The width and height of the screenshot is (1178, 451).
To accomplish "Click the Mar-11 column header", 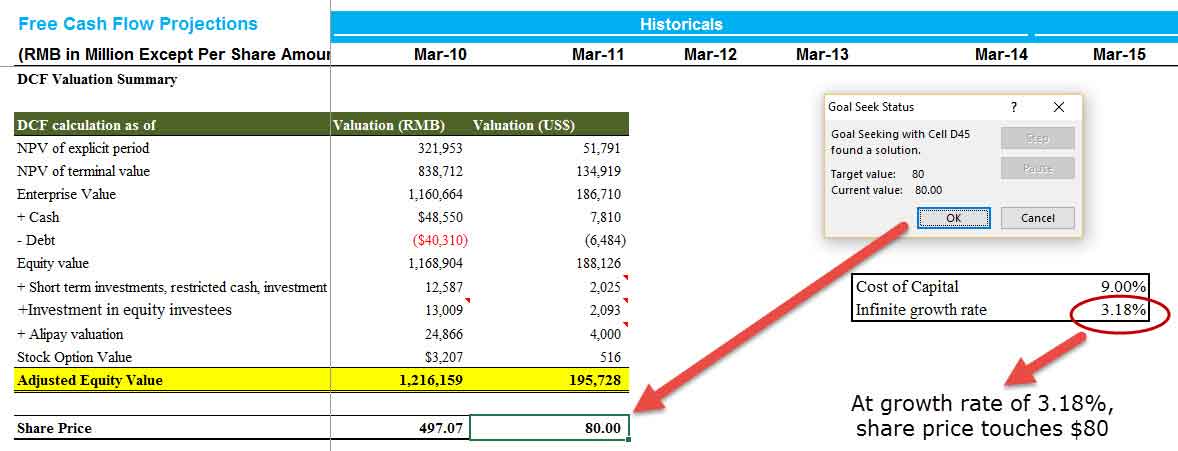I will [x=597, y=55].
